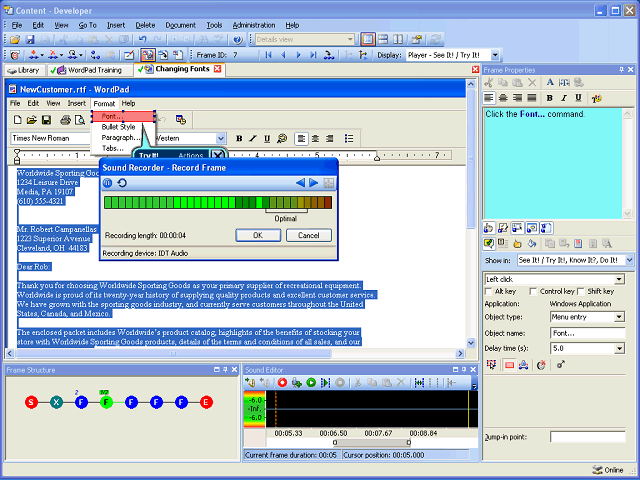Open the Details view dropdown

(350, 40)
